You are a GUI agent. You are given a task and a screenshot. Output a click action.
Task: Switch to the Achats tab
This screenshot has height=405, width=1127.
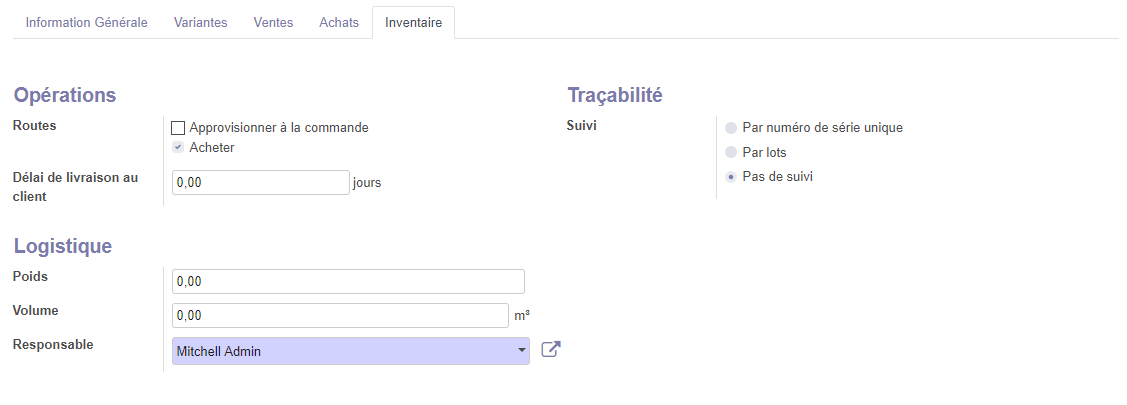(339, 23)
